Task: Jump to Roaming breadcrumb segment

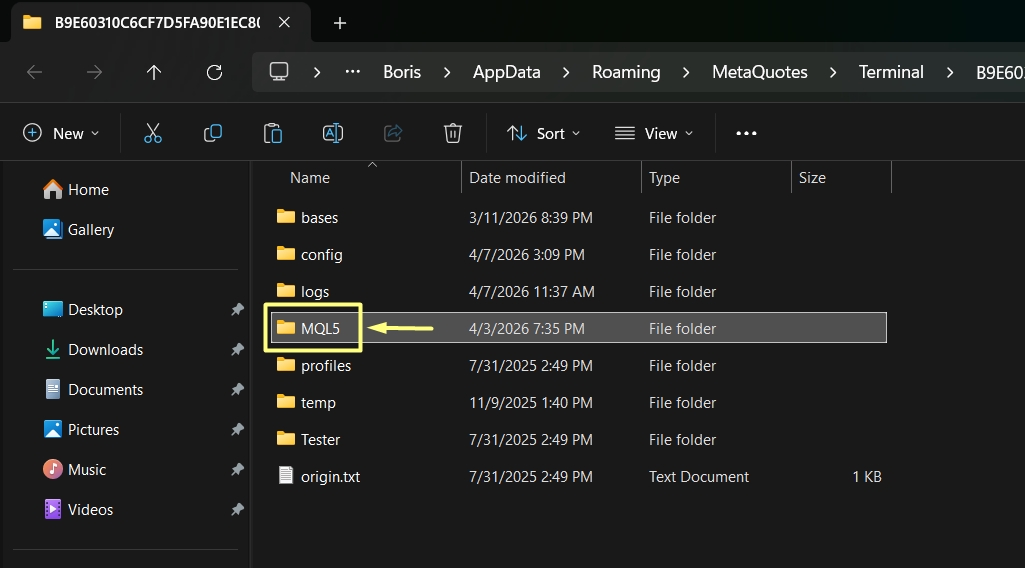Action: [x=626, y=72]
